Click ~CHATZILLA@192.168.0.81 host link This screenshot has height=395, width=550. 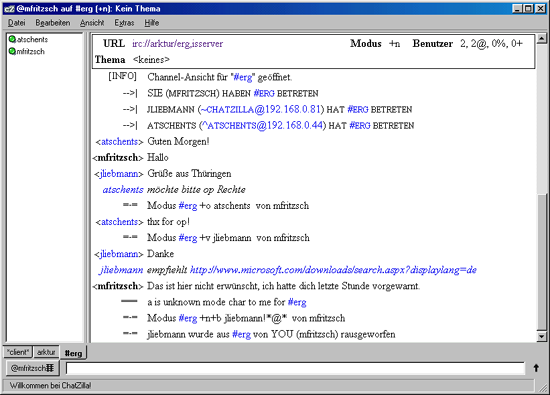(x=261, y=109)
